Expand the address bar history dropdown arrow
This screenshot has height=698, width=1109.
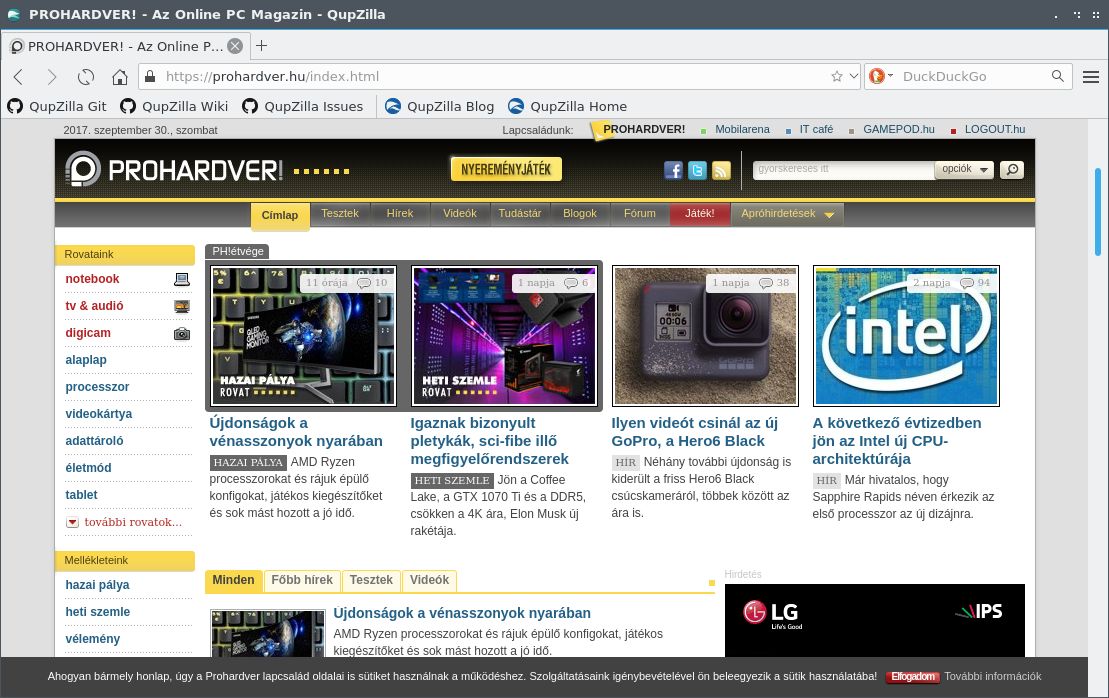tap(854, 76)
